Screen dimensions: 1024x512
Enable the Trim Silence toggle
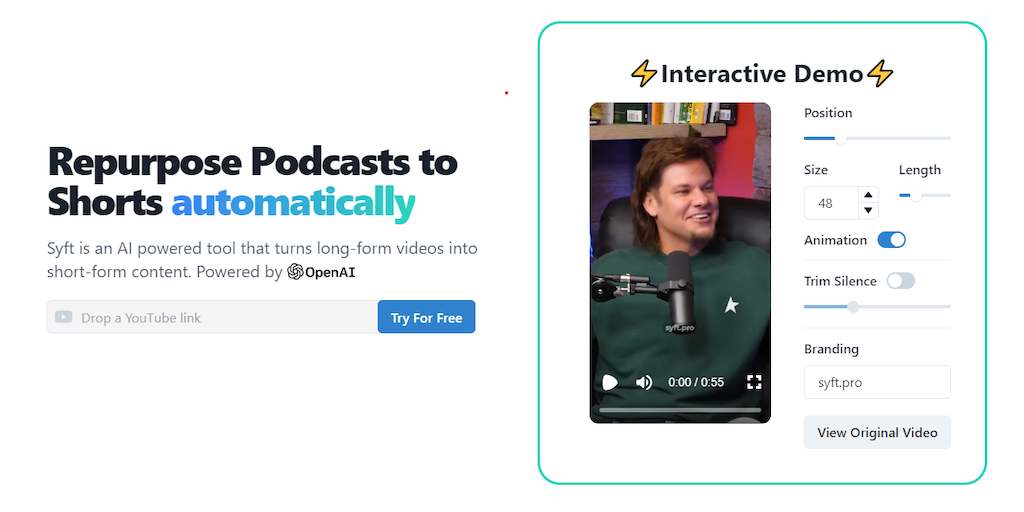(901, 281)
